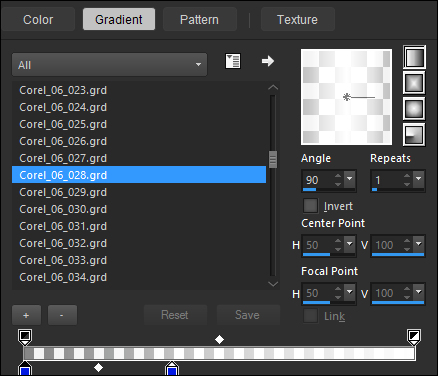The width and height of the screenshot is (438, 376).
Task: Select Corel_06_029.grd in the list
Action: click(x=139, y=192)
